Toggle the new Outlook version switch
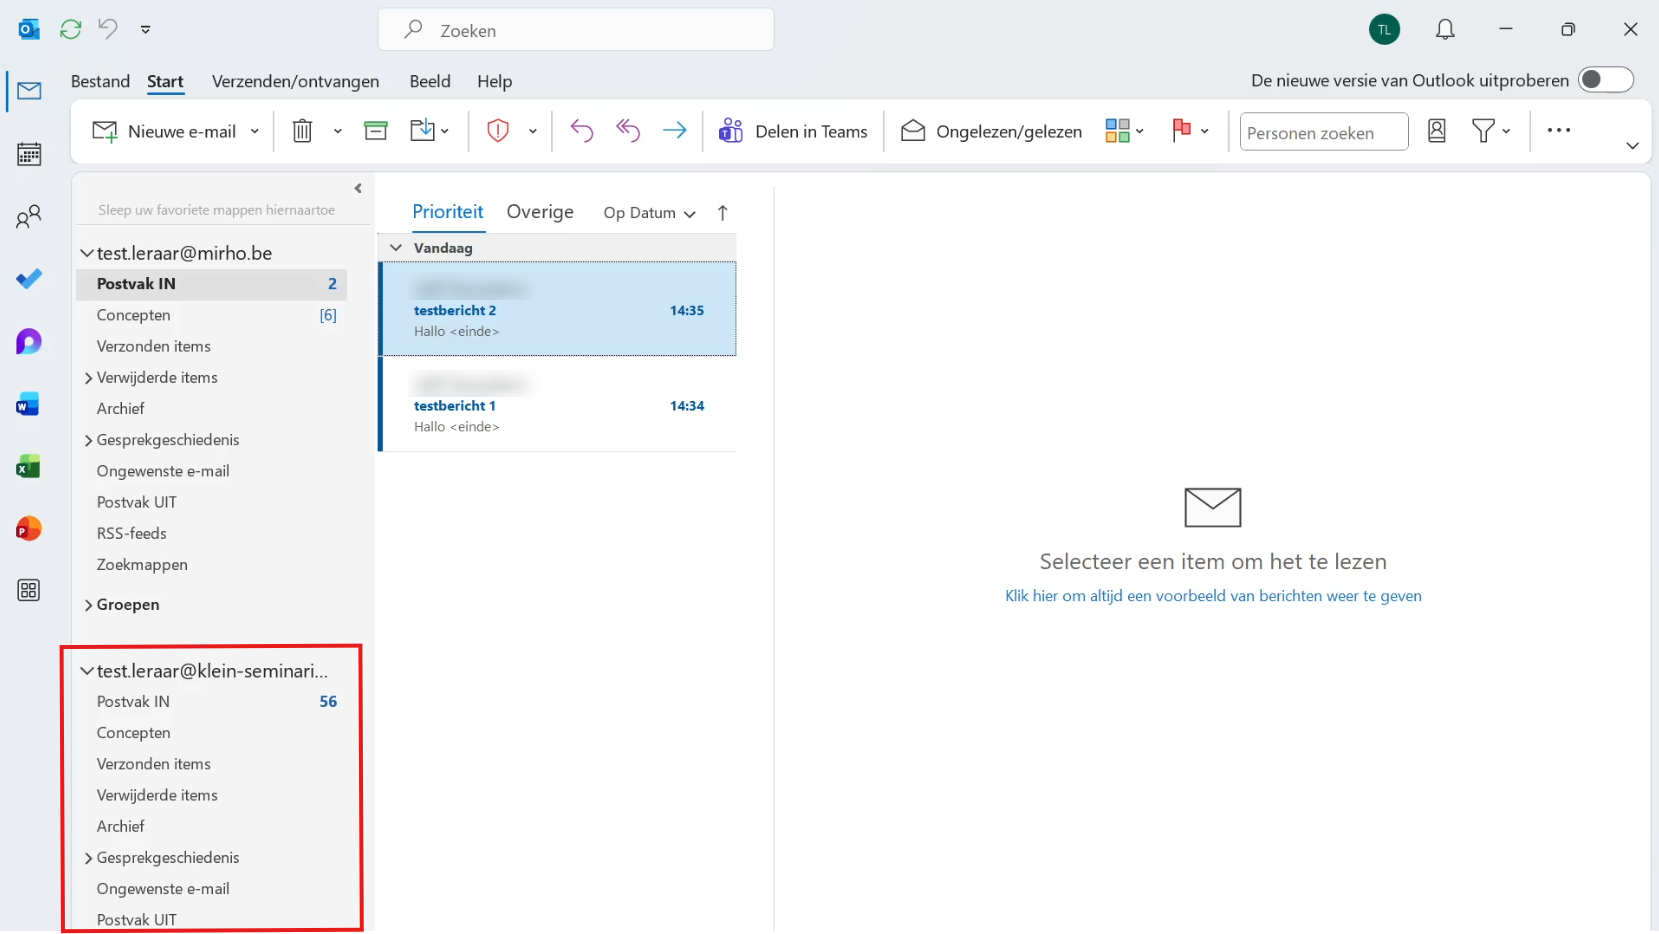1659x934 pixels. point(1605,80)
